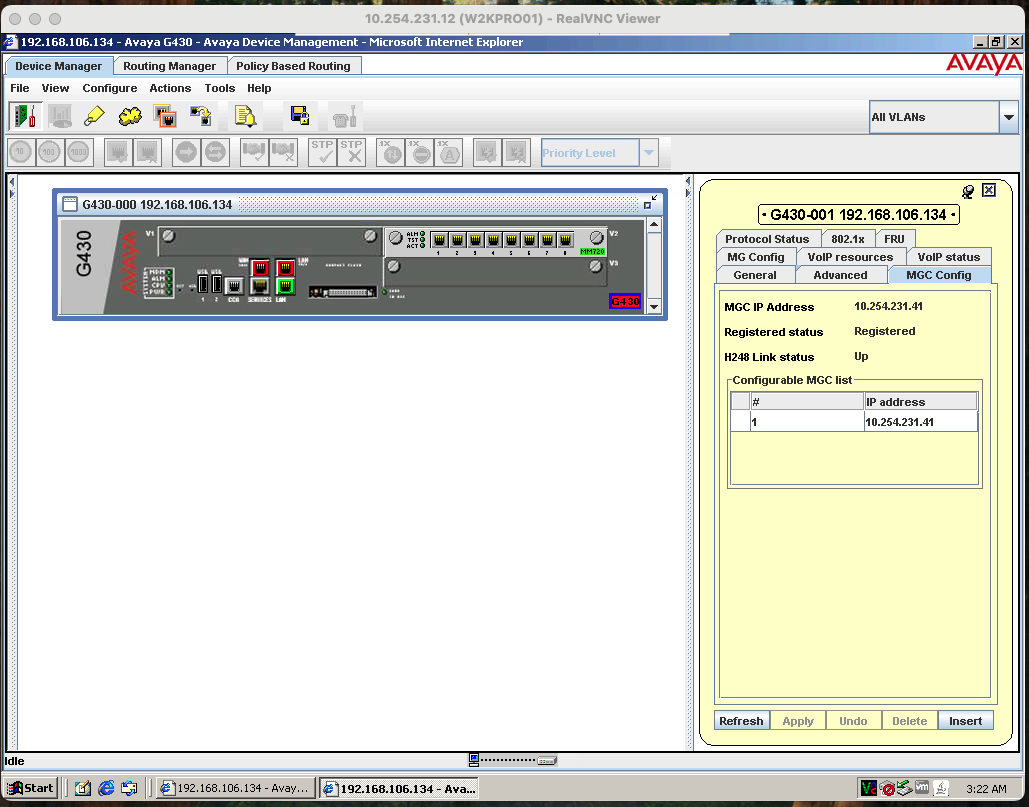The height and width of the screenshot is (807, 1029).
Task: Select the Device Manager tab
Action: pos(58,66)
